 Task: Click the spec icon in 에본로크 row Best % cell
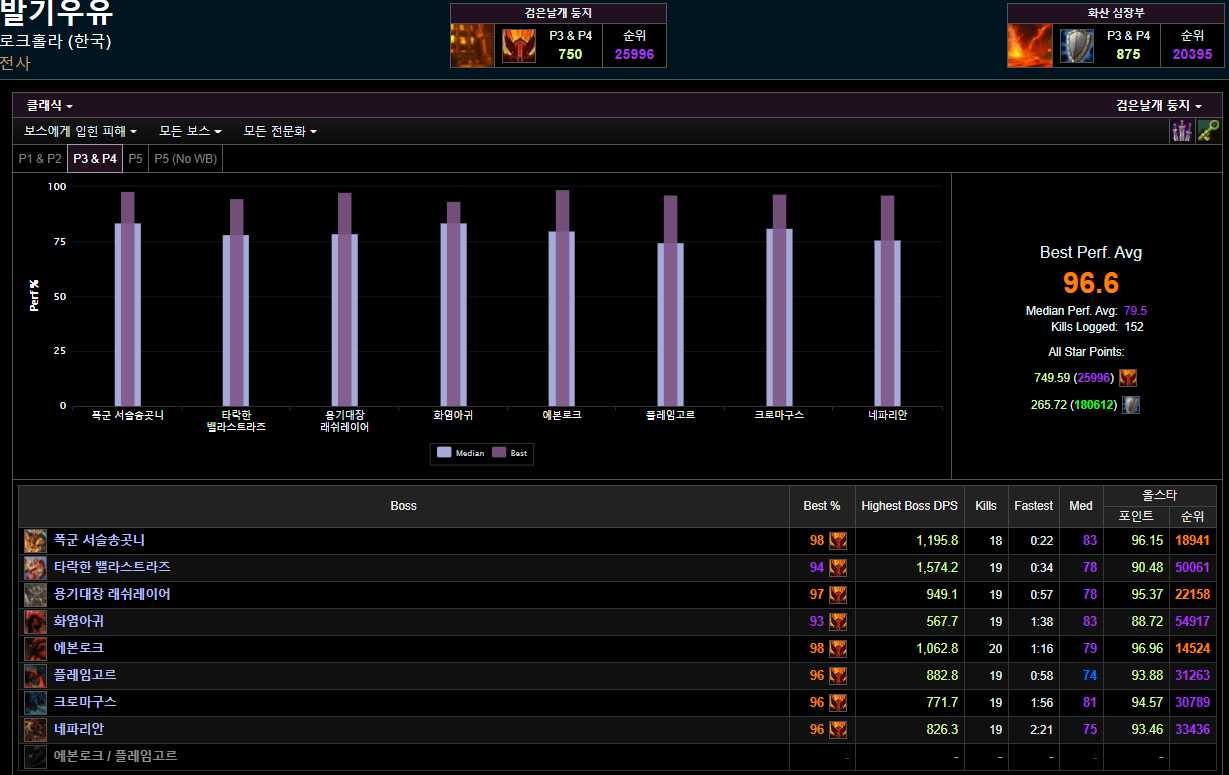point(838,649)
